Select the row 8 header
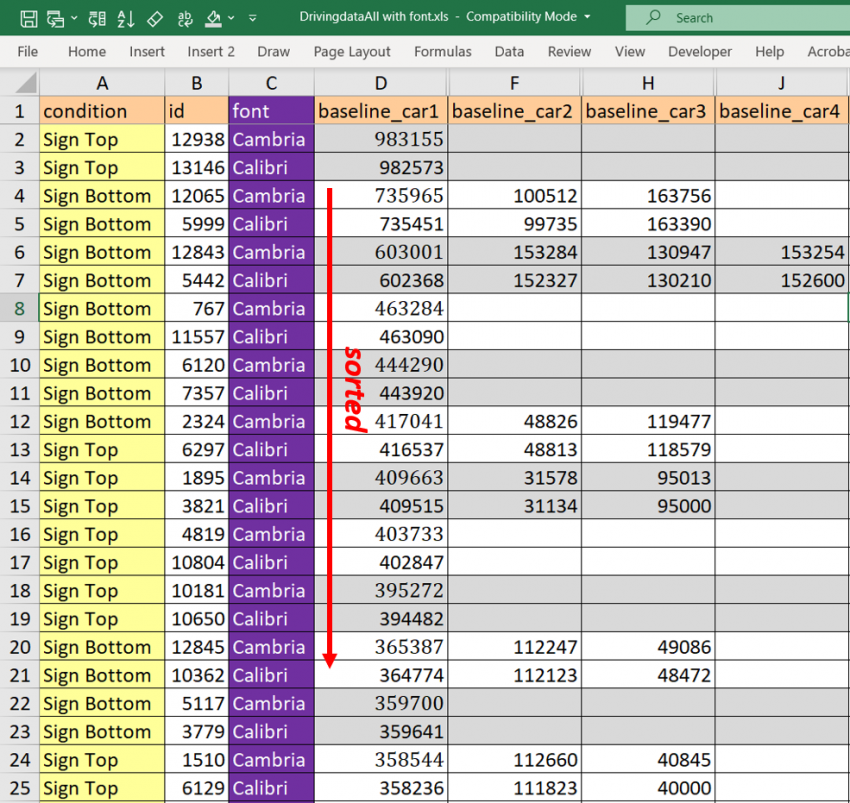The width and height of the screenshot is (850, 803). tap(19, 309)
